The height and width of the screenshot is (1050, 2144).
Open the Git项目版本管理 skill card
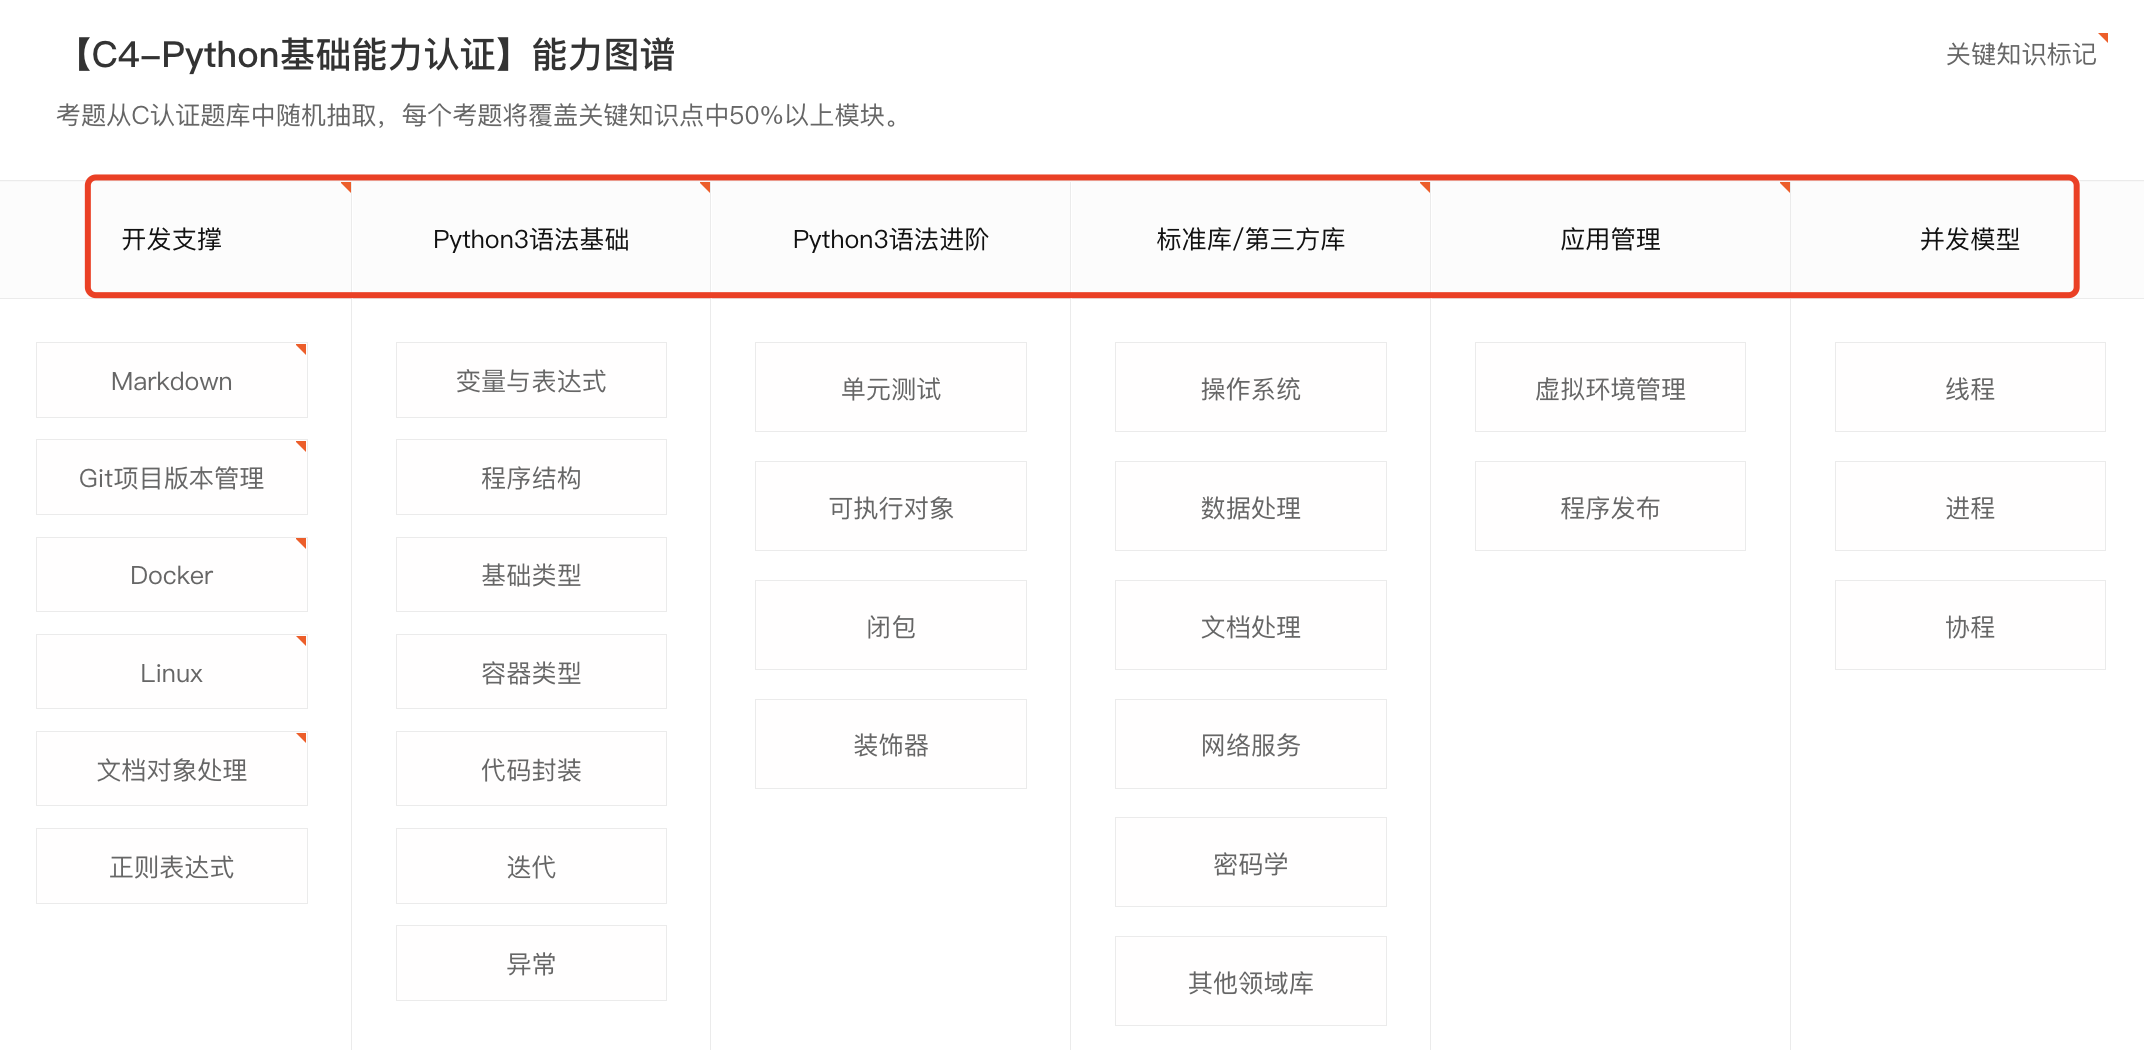pyautogui.click(x=172, y=477)
